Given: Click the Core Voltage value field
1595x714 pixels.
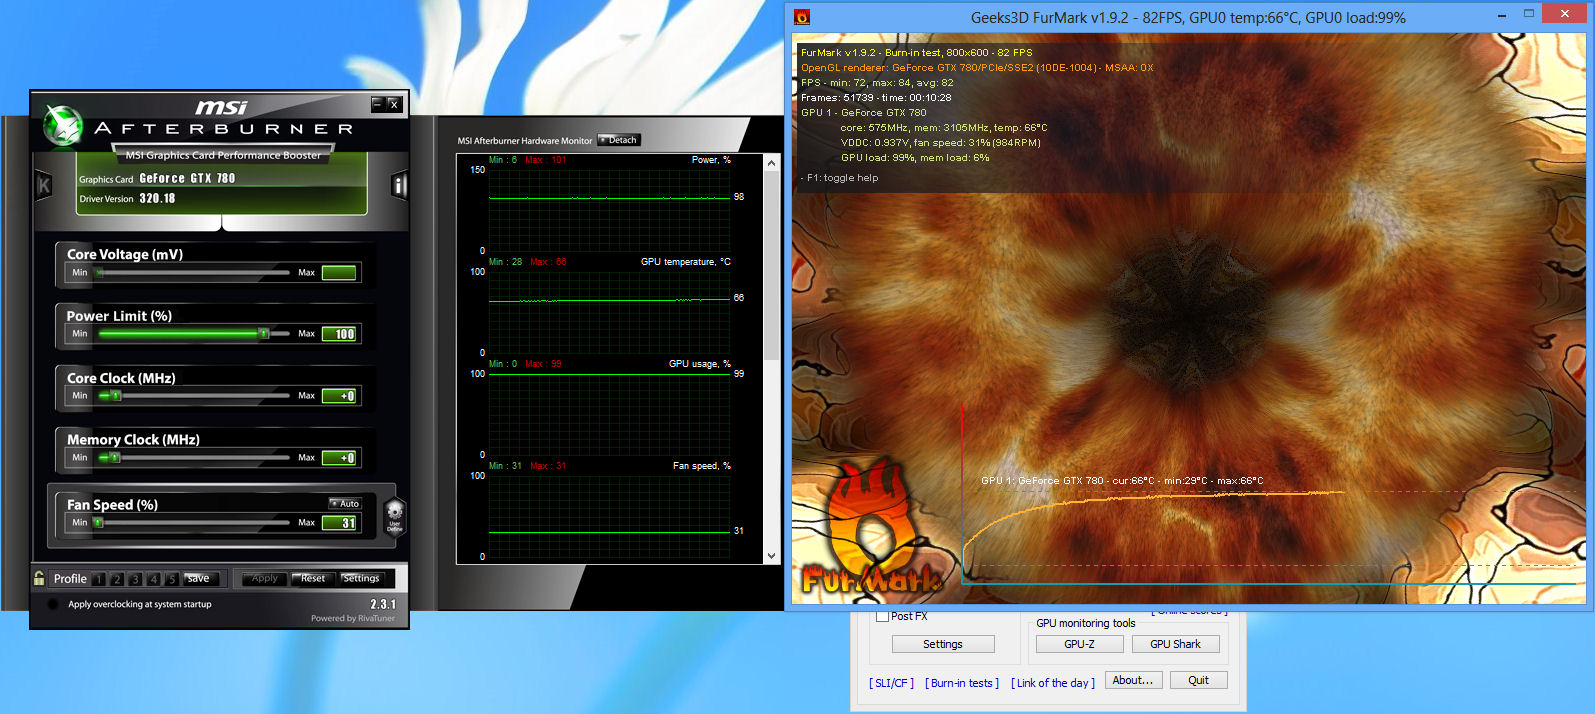Looking at the screenshot, I should 339,272.
